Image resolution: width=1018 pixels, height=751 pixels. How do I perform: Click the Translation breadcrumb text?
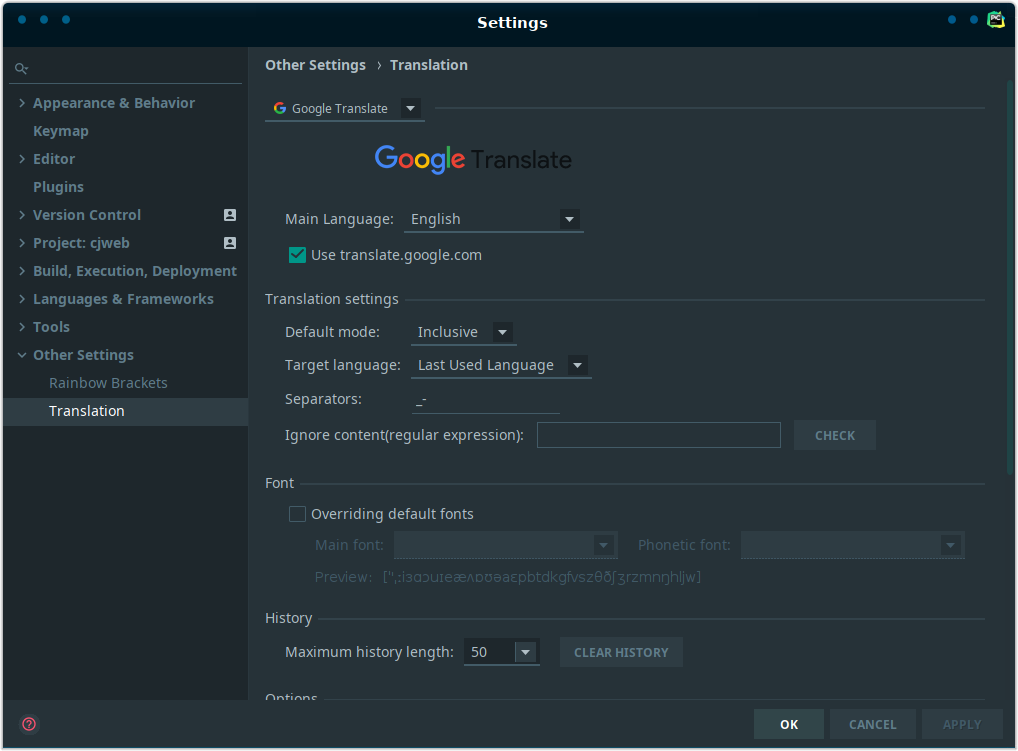[x=428, y=65]
